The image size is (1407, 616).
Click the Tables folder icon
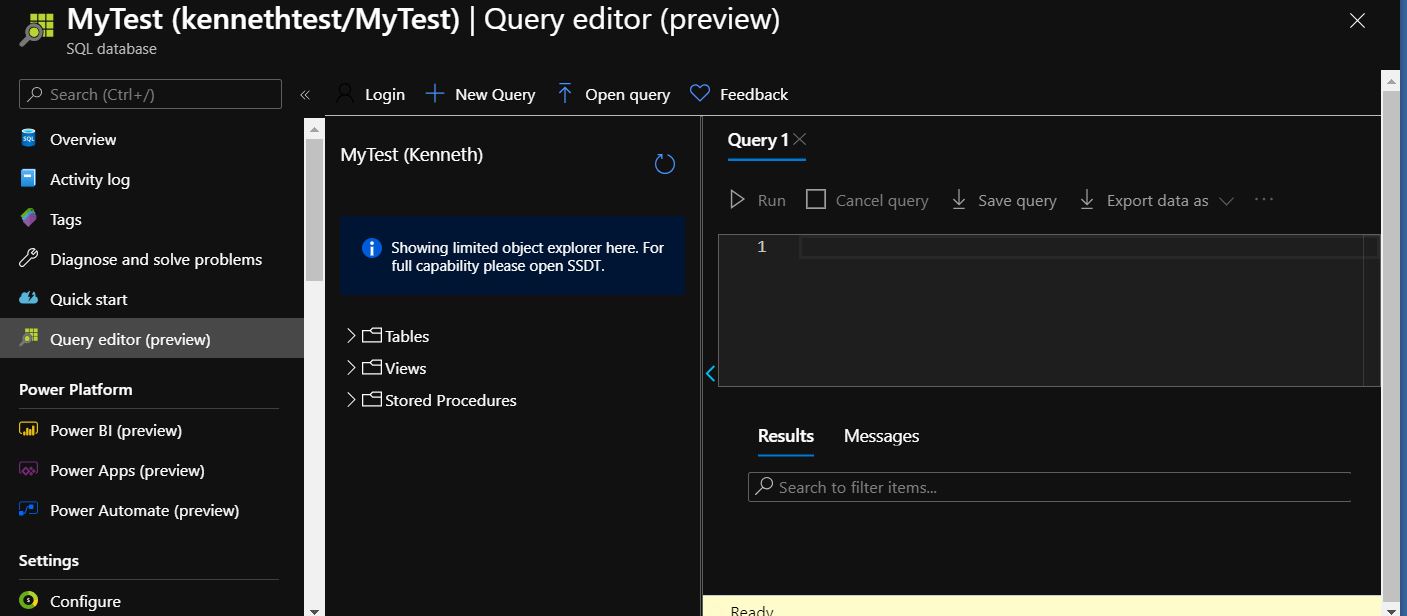click(372, 336)
